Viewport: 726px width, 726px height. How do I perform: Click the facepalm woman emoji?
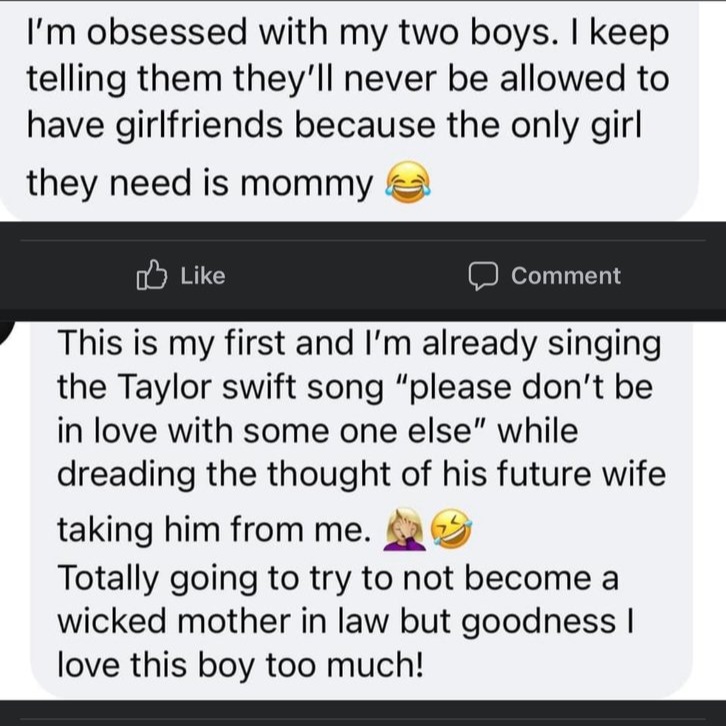405,529
